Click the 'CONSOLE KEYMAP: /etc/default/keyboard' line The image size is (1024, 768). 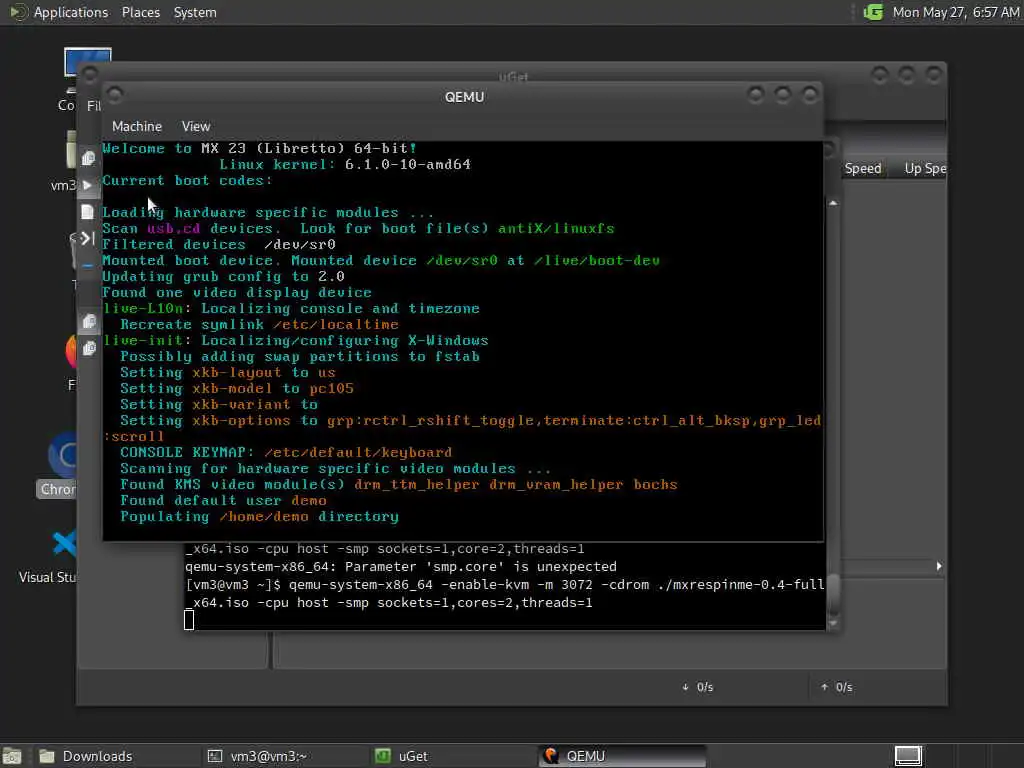pos(286,453)
